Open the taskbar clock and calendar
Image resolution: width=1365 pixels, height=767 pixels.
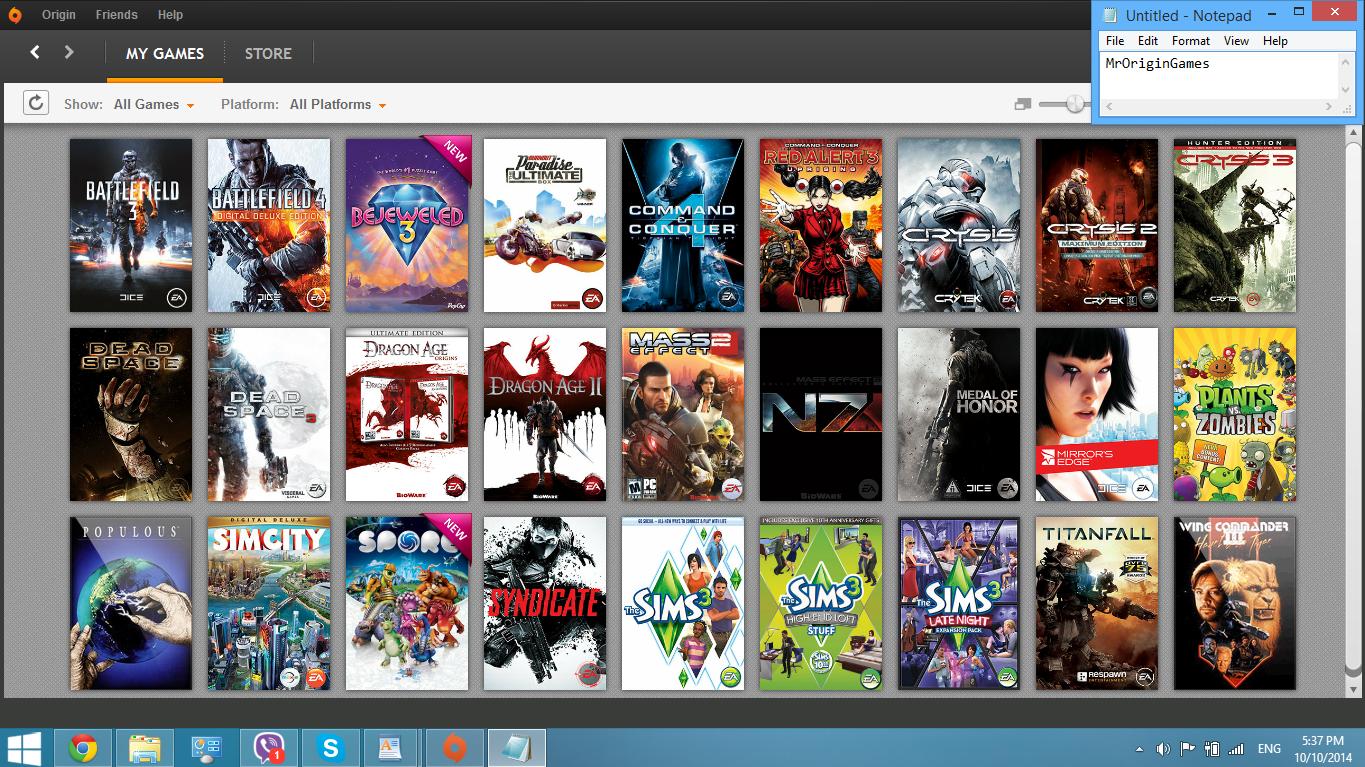coord(1322,749)
